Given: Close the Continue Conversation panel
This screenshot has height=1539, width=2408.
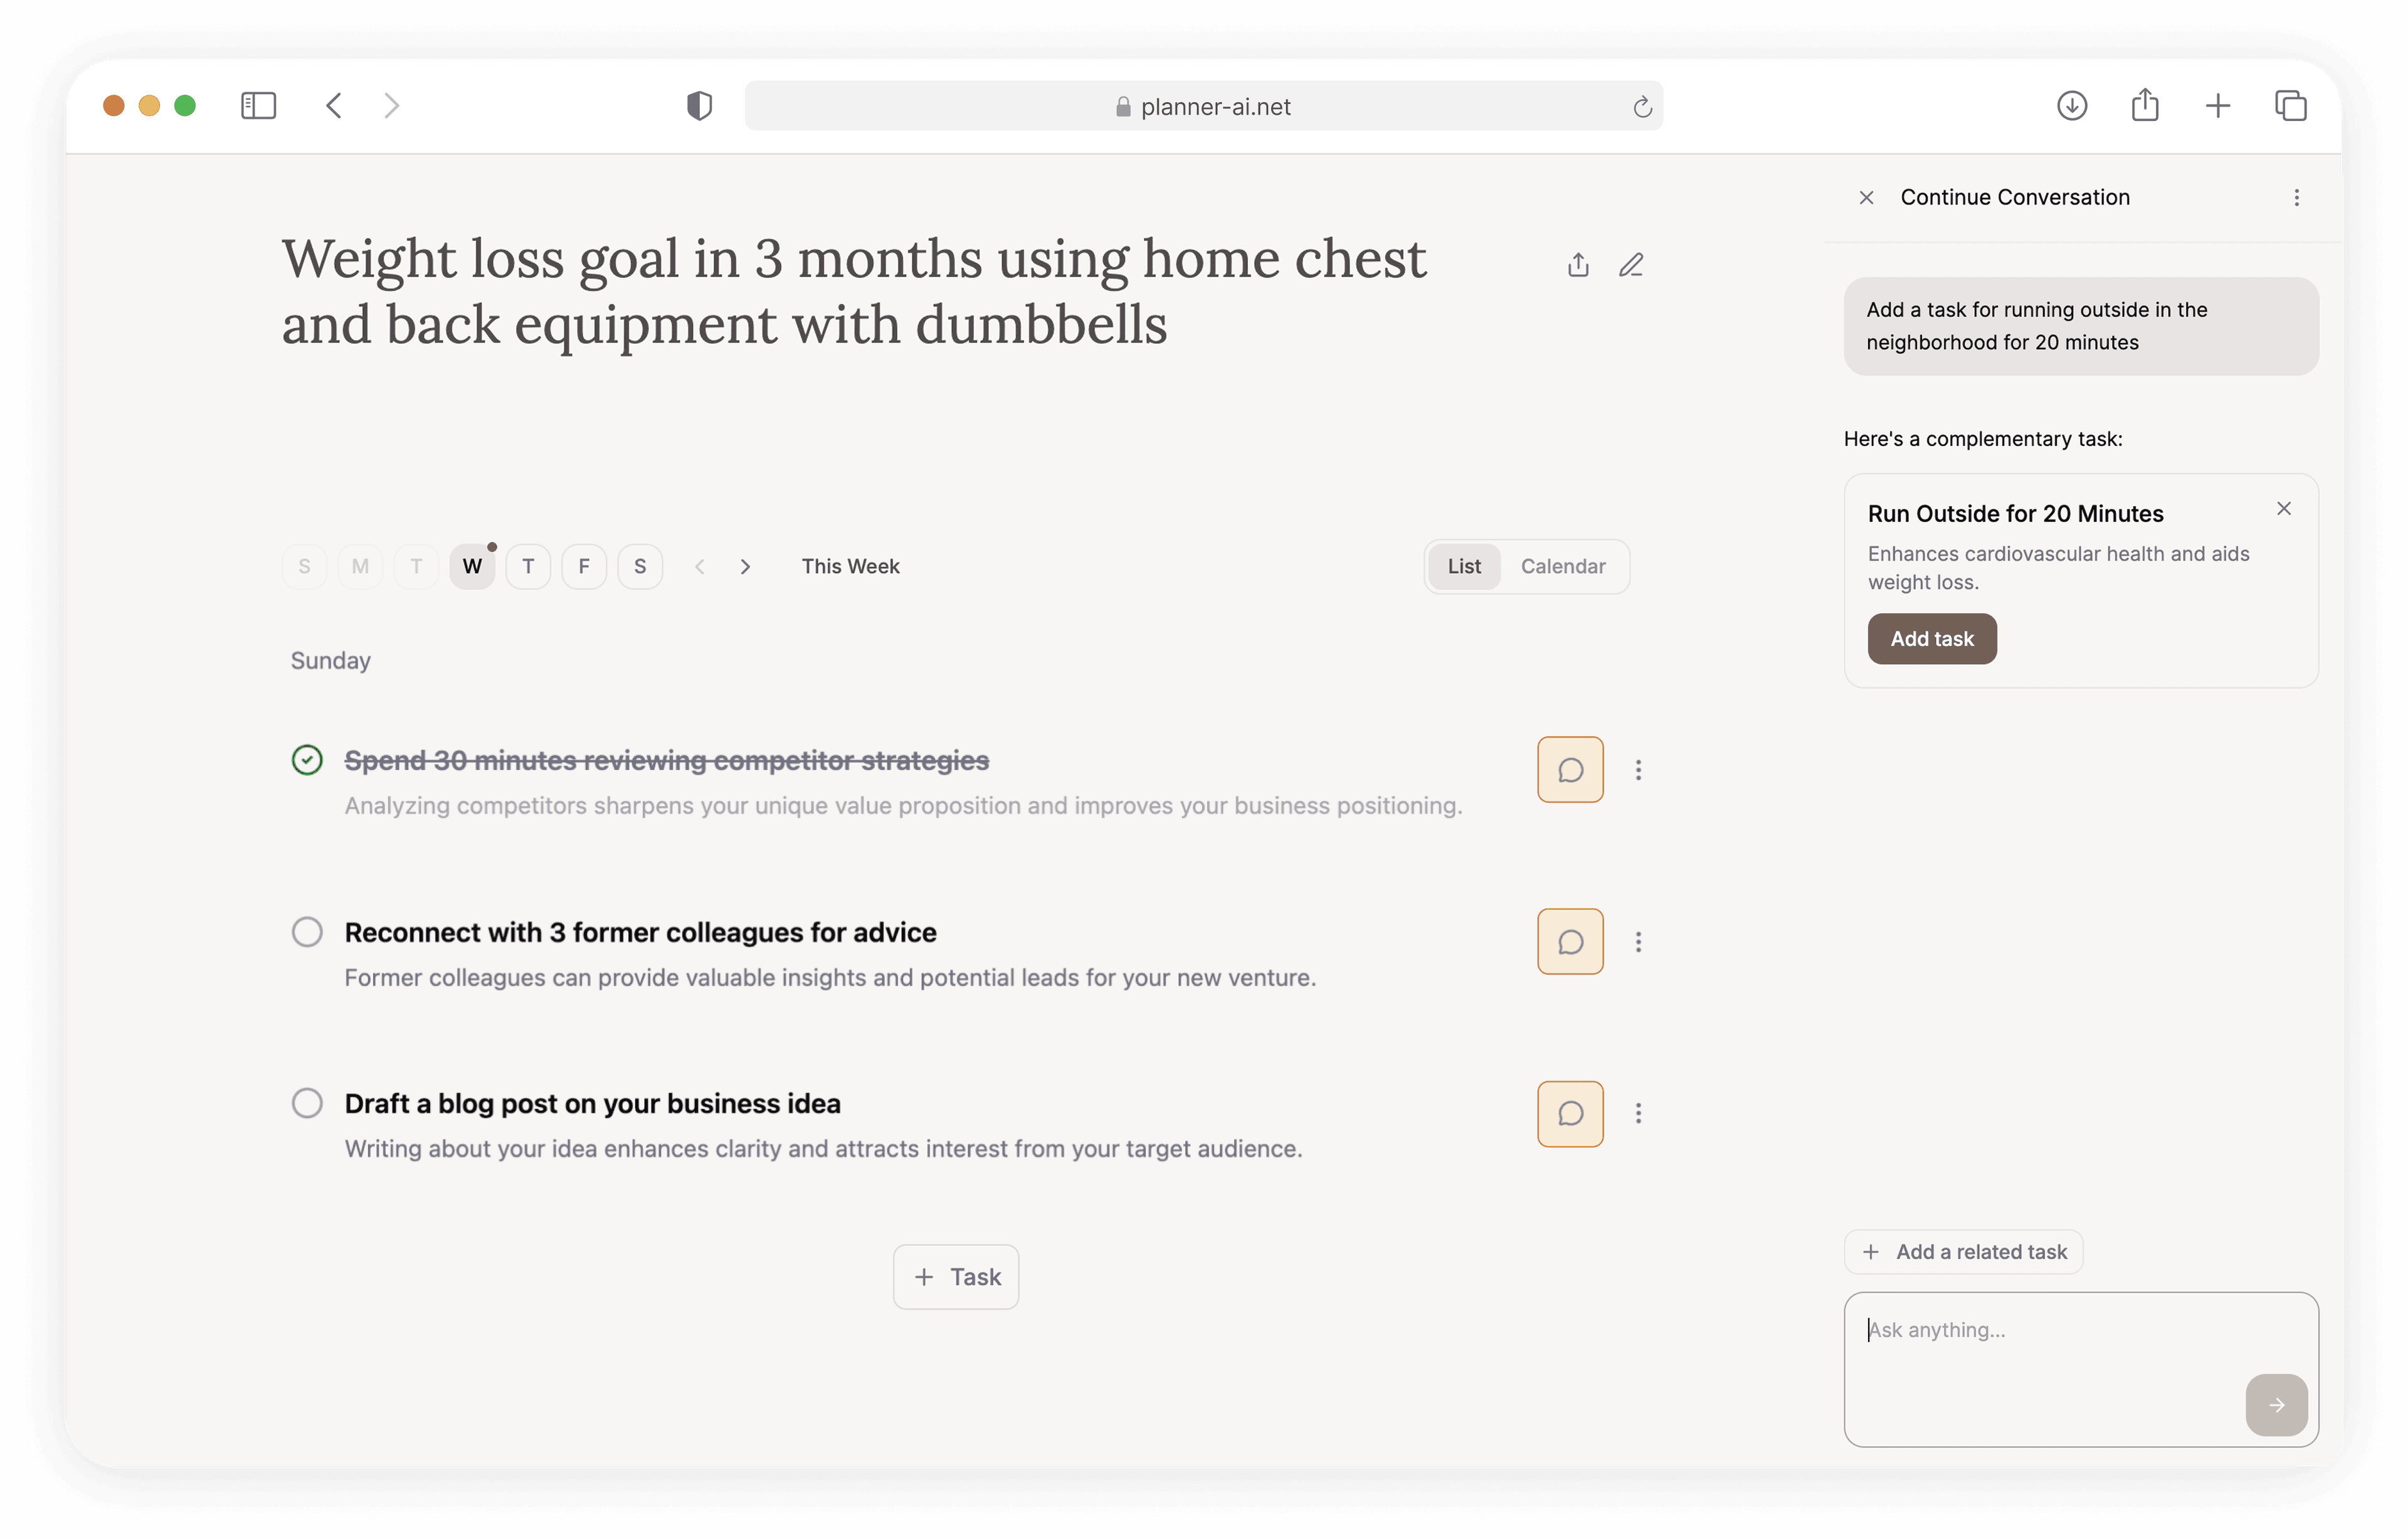Looking at the screenshot, I should pos(1866,197).
